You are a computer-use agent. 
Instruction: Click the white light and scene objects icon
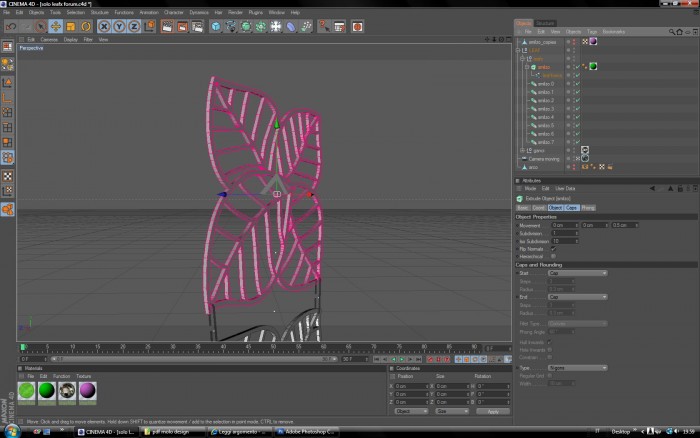point(276,26)
